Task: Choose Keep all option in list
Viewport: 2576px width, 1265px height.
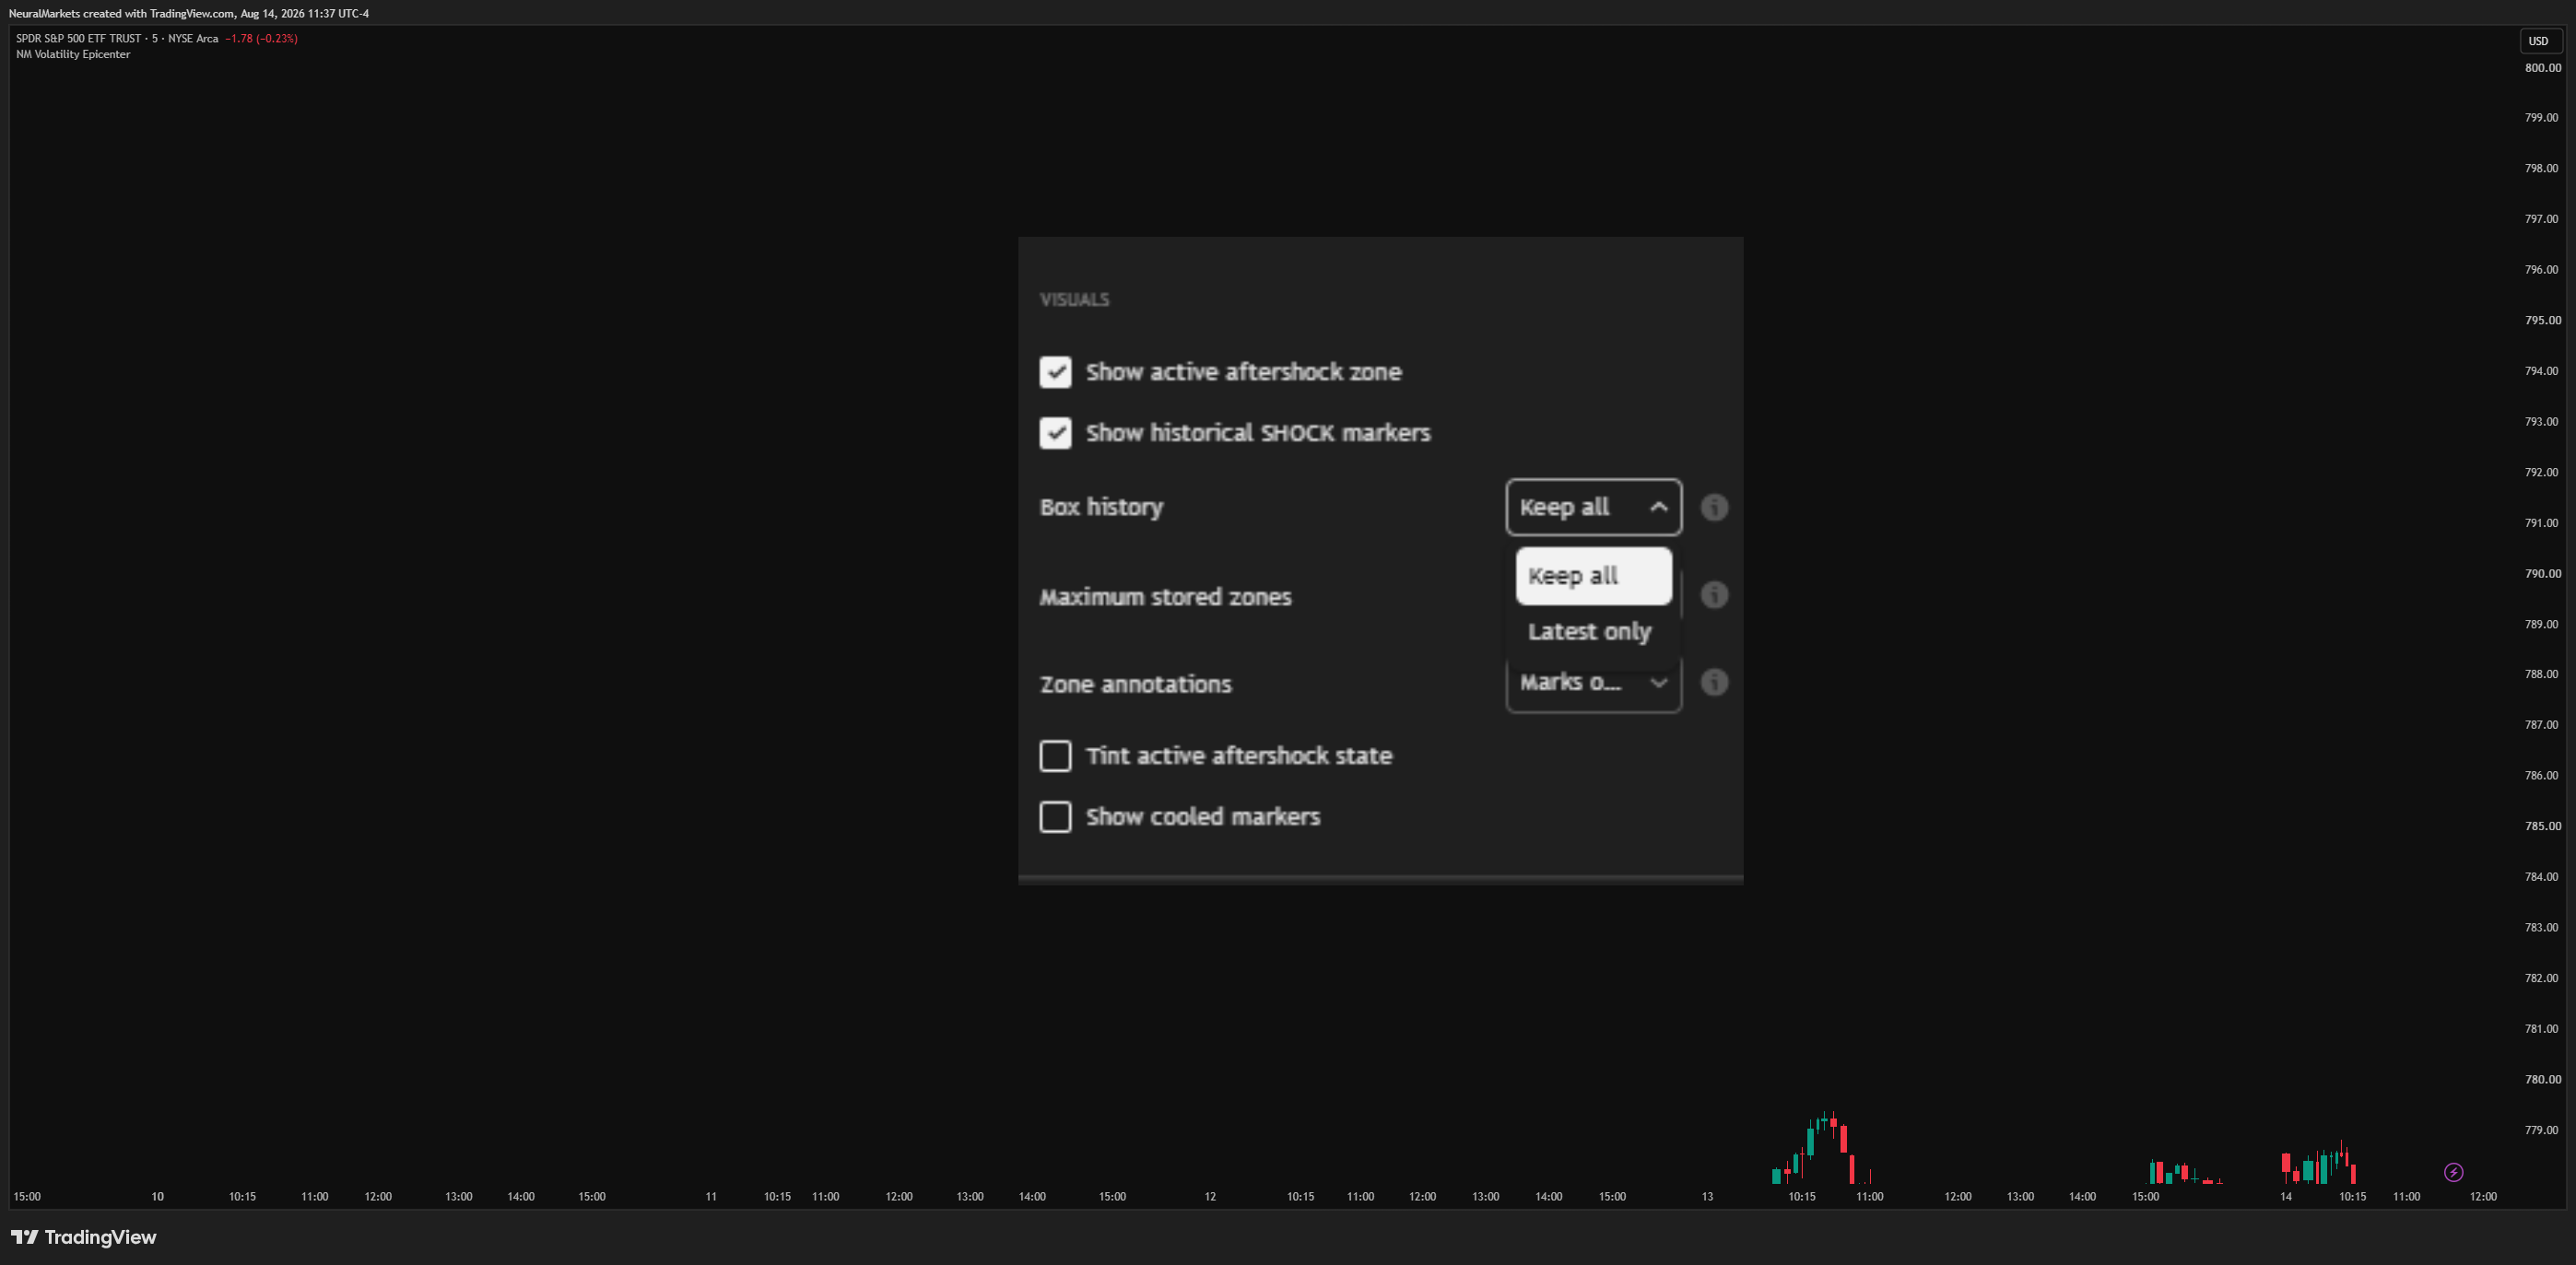Action: (x=1593, y=576)
